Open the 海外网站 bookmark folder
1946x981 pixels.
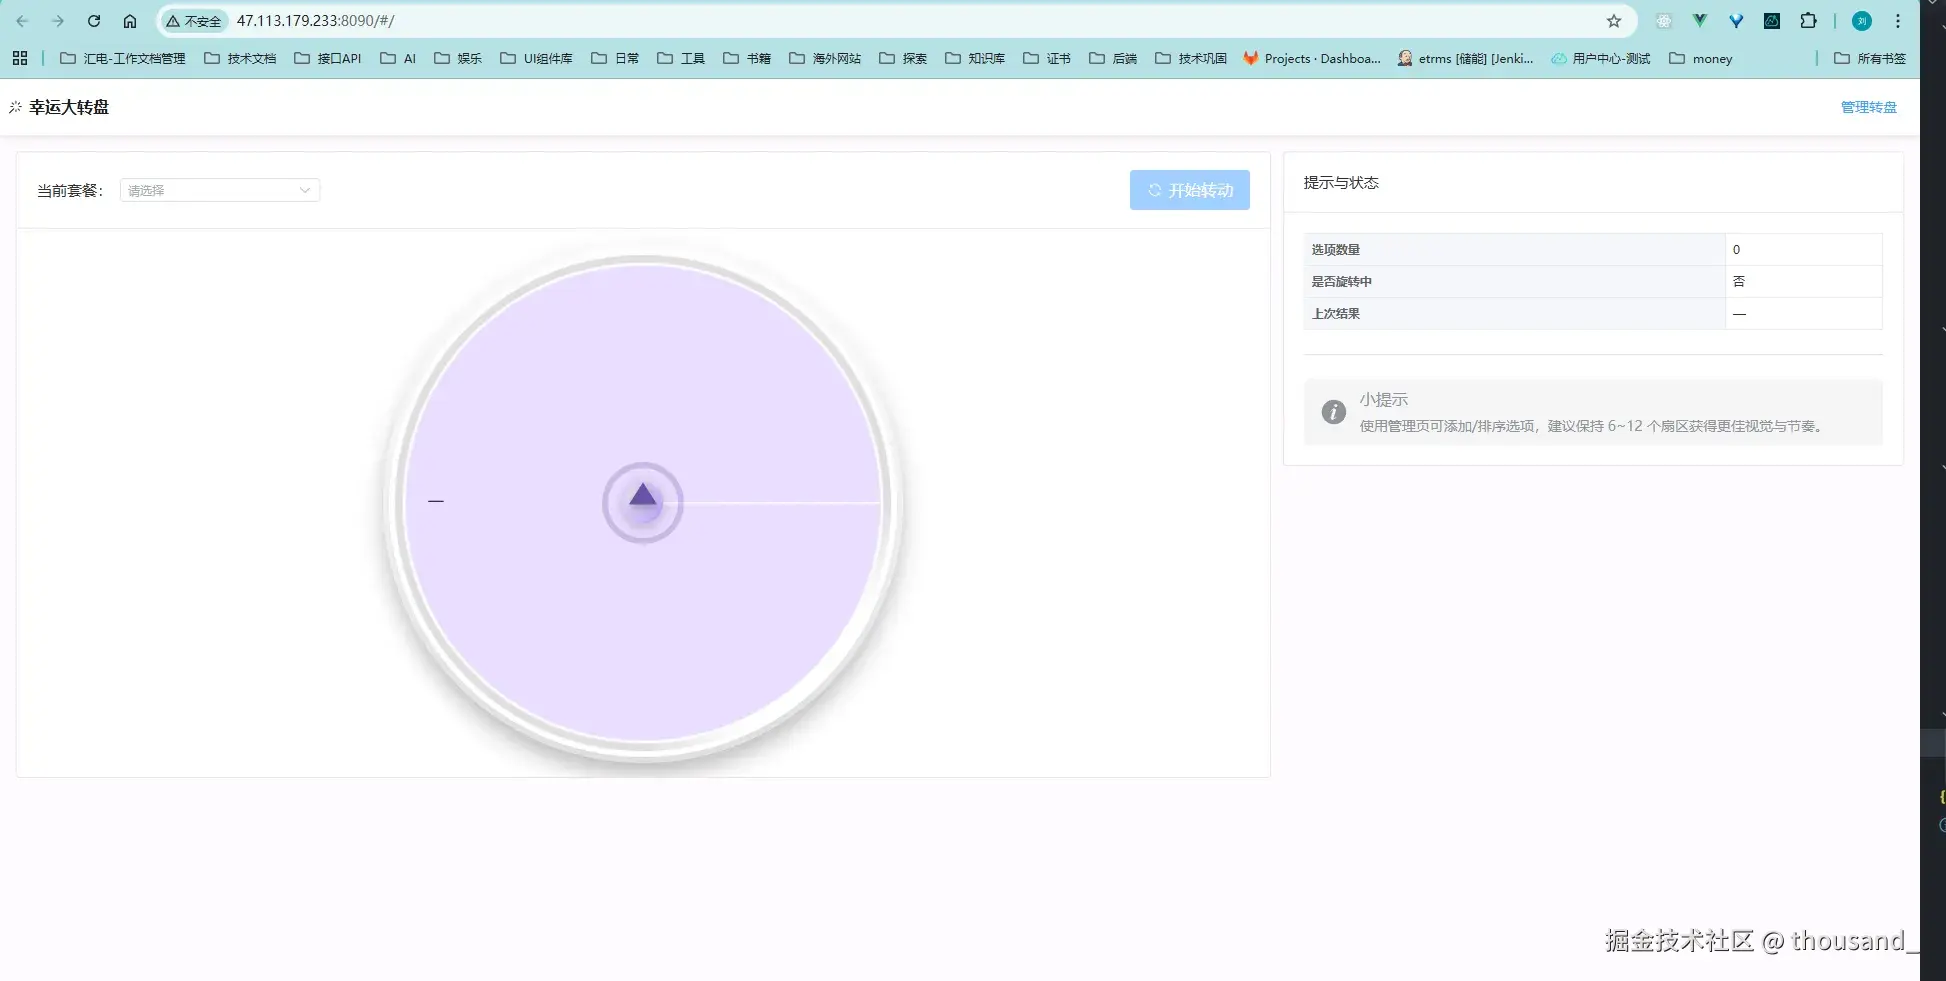tap(825, 59)
